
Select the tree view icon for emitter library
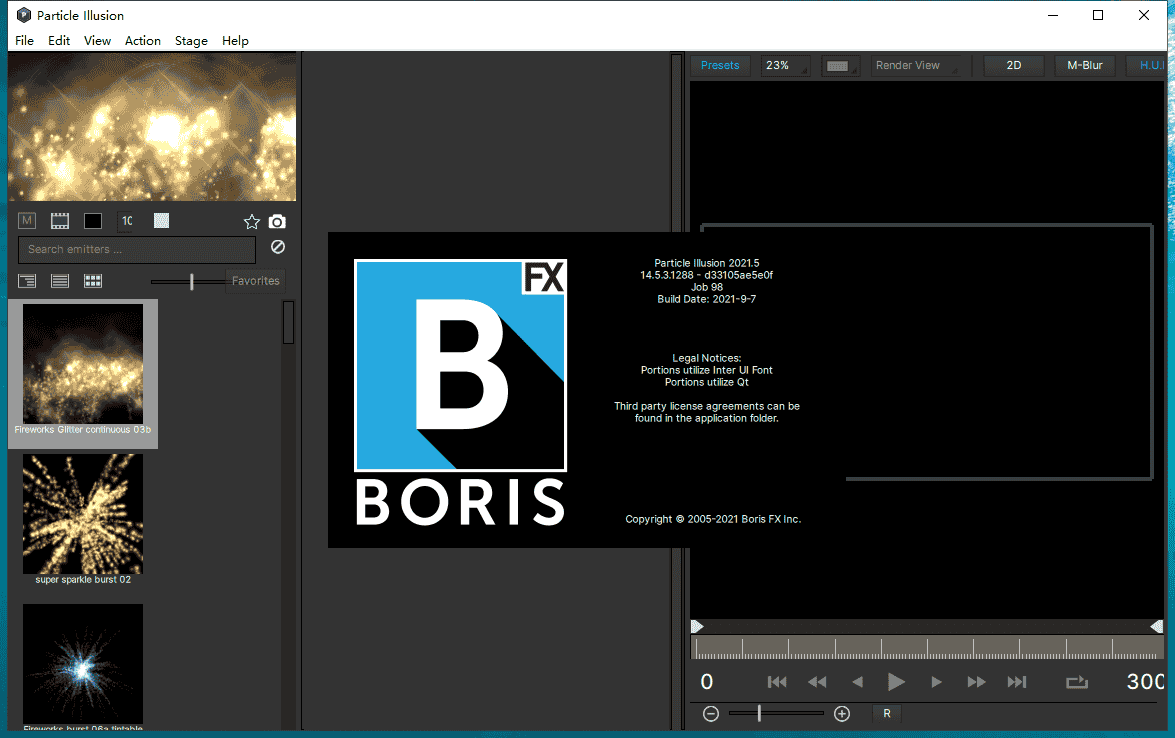click(26, 281)
